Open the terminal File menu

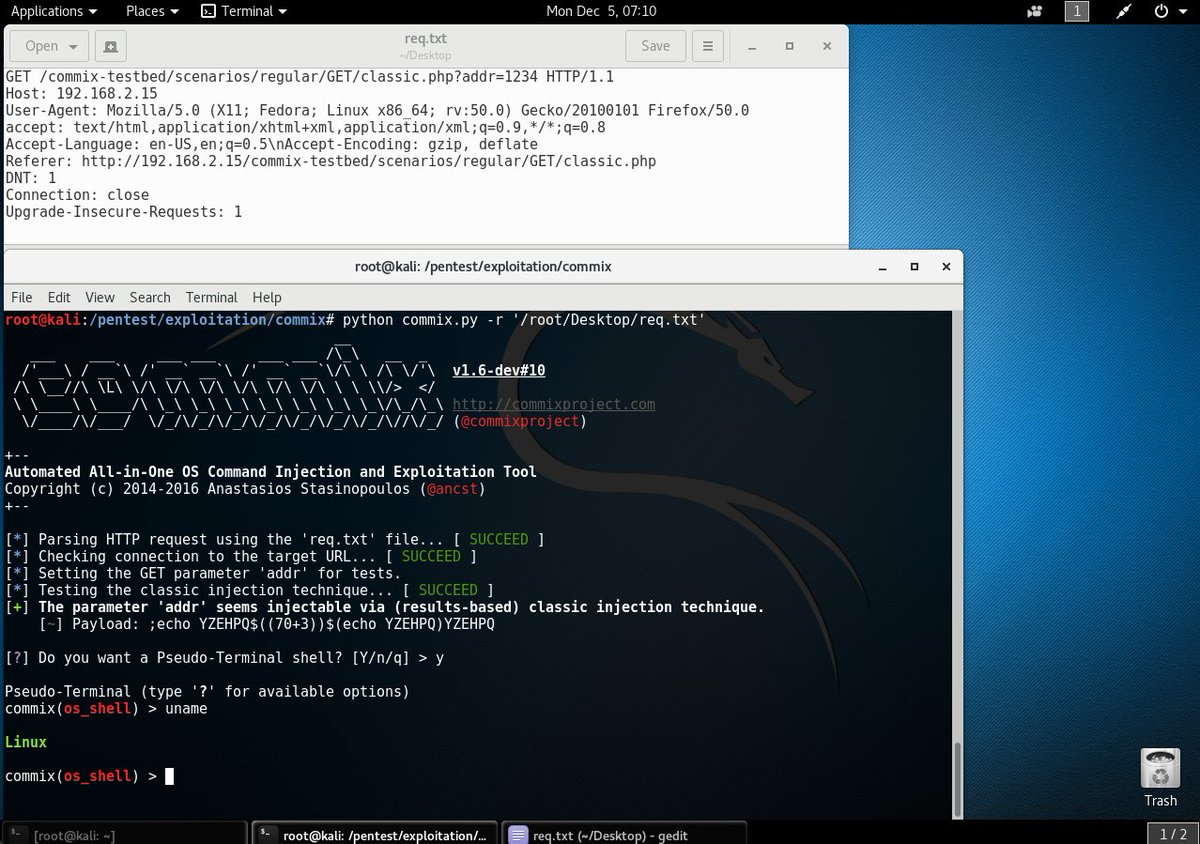[22, 297]
